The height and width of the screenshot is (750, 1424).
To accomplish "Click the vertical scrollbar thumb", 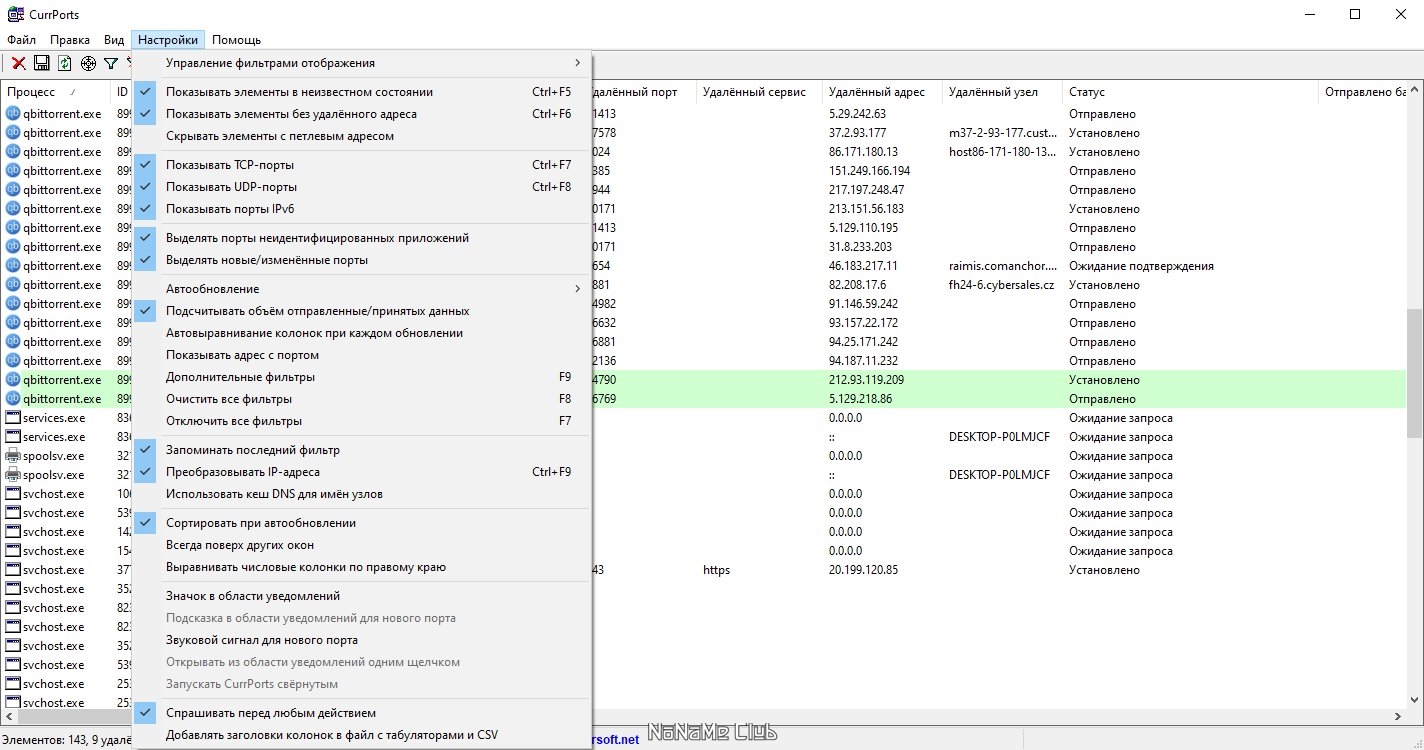I will [1414, 372].
